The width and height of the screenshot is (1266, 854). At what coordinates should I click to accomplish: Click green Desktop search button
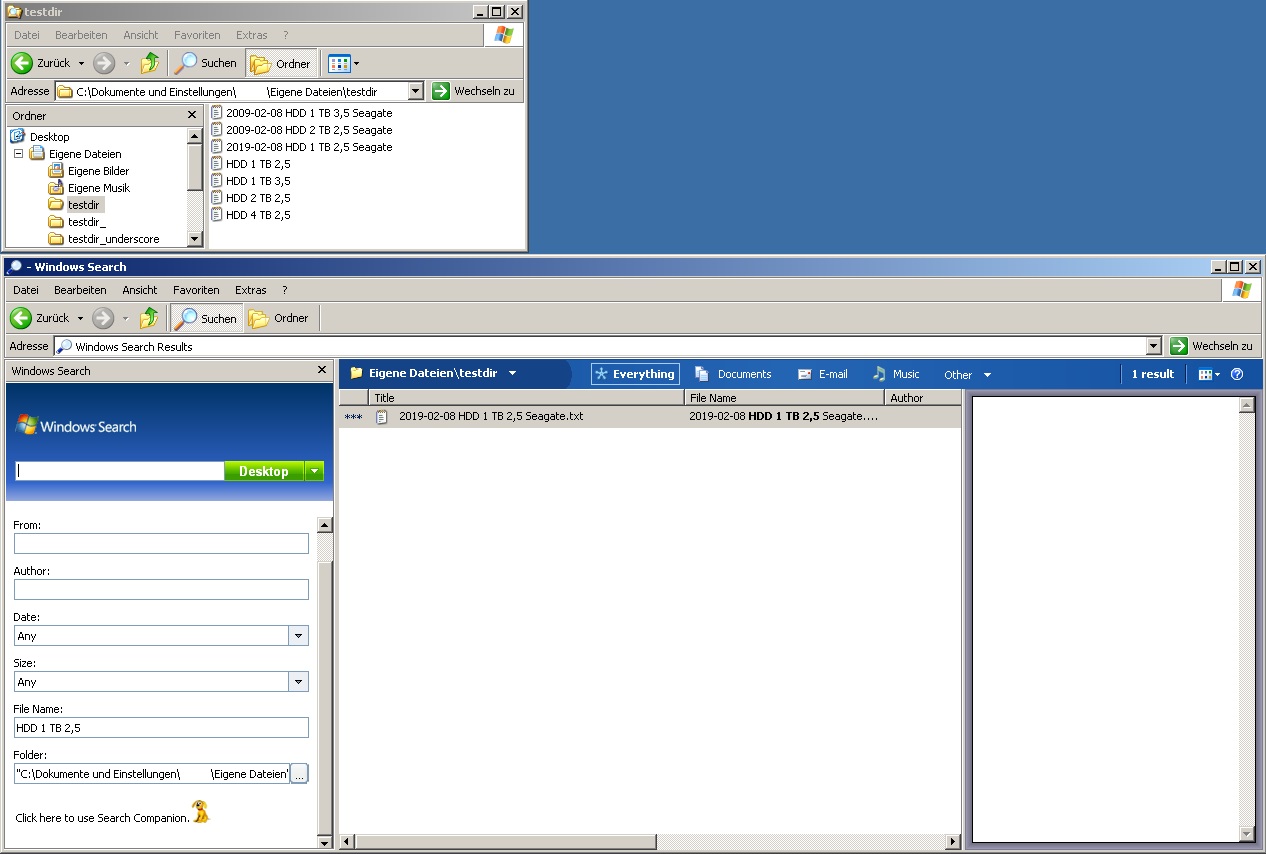(x=264, y=471)
